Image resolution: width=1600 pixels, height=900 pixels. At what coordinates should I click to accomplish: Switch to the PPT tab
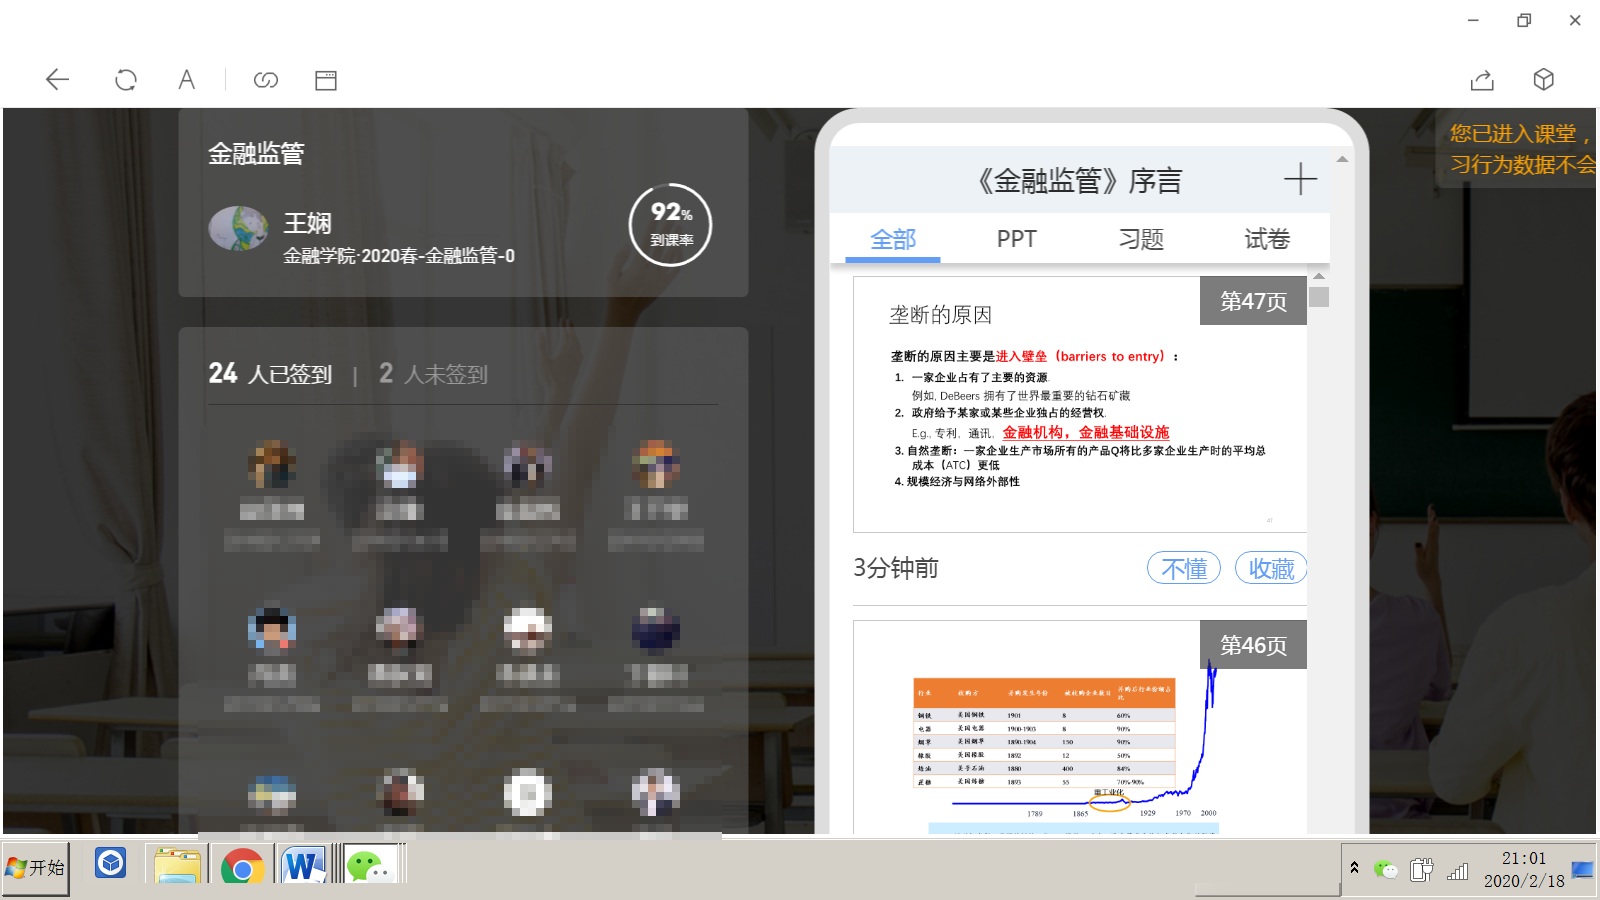[1016, 239]
